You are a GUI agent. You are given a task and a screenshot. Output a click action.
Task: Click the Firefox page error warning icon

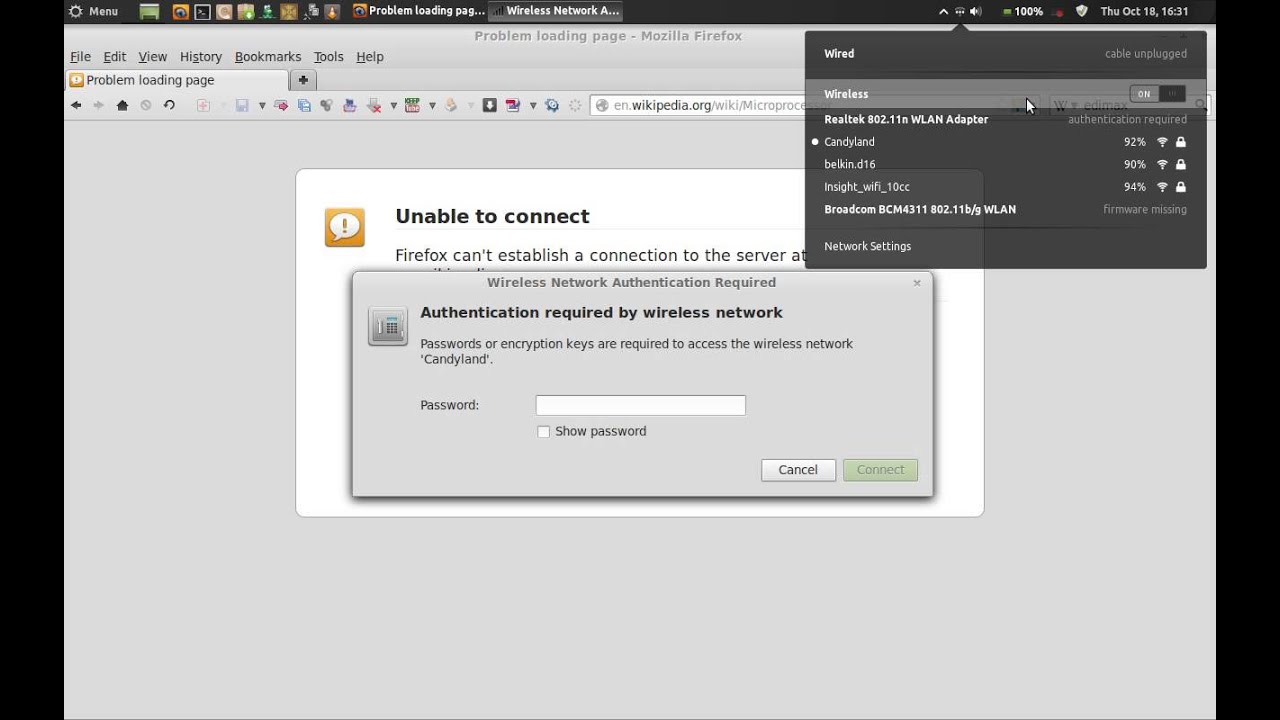(345, 227)
